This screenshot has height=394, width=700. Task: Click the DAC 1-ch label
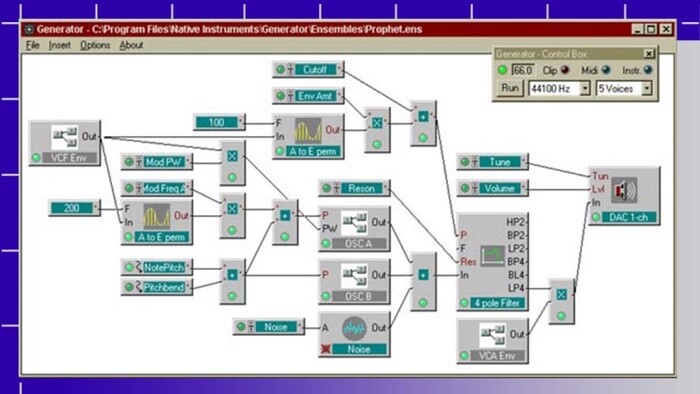point(629,217)
